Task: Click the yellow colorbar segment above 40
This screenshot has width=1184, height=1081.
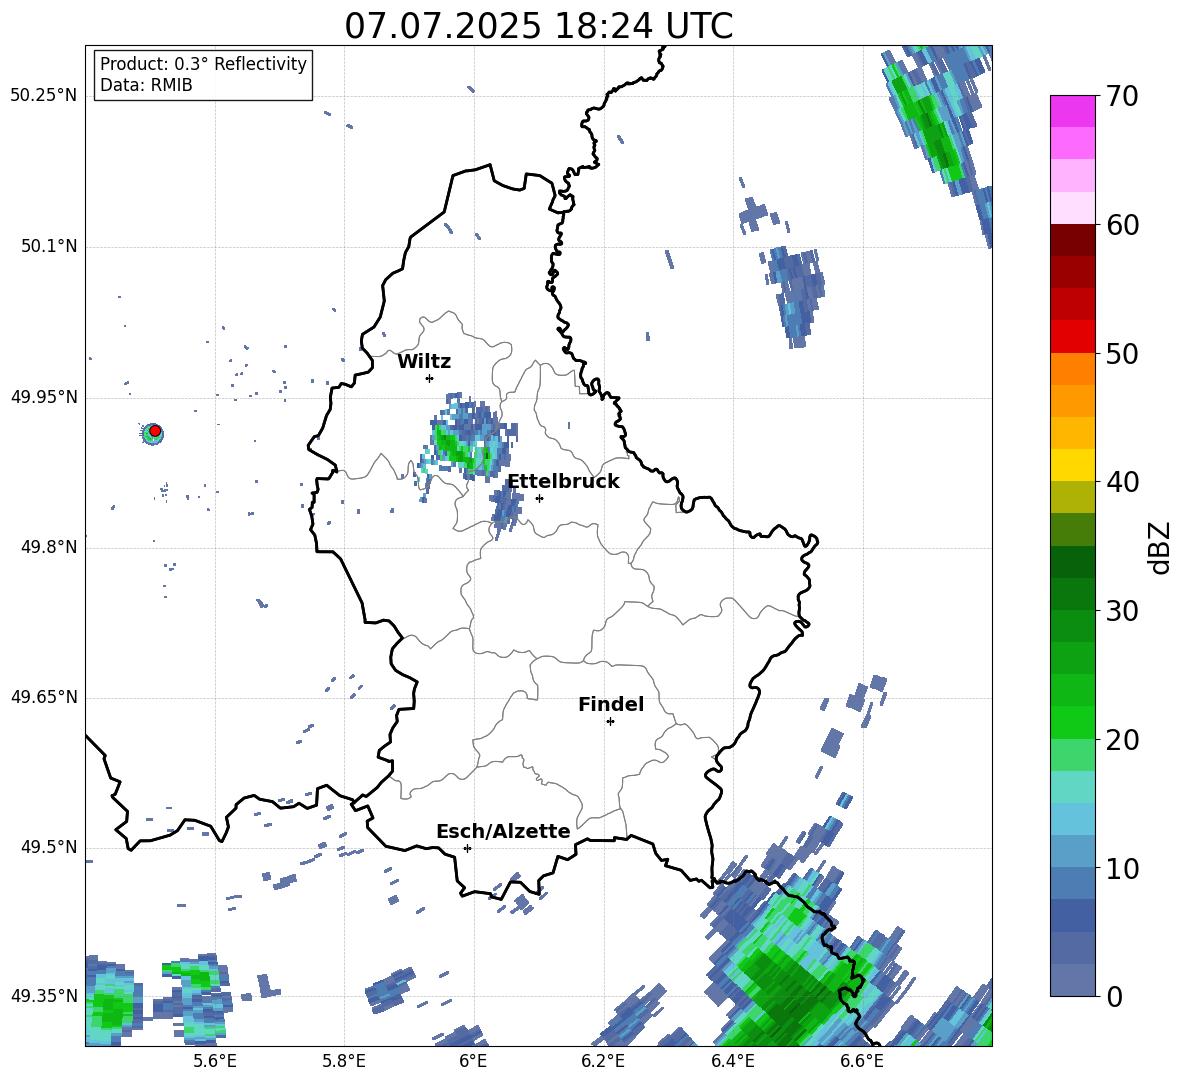Action: click(x=1072, y=465)
